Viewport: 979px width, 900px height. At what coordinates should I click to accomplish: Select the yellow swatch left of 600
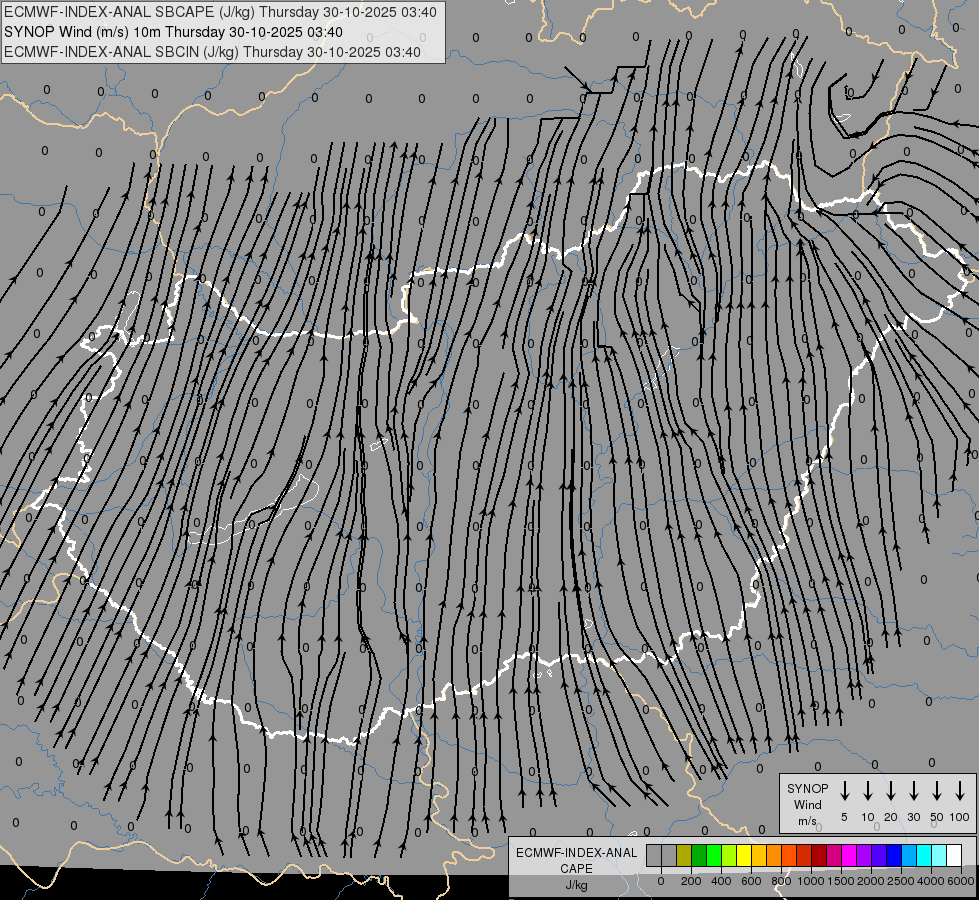coord(744,855)
